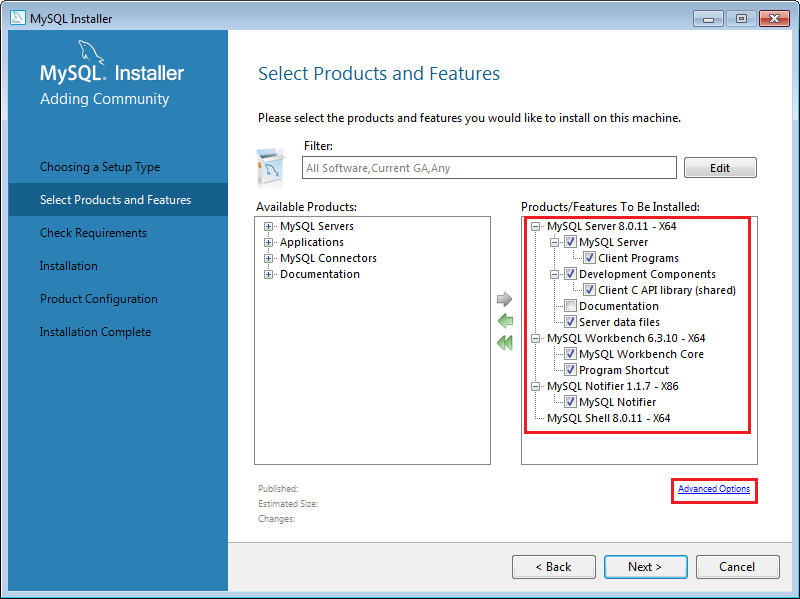Go to the Choosing a Setup Type step
Image resolution: width=800 pixels, height=599 pixels.
pyautogui.click(x=100, y=167)
